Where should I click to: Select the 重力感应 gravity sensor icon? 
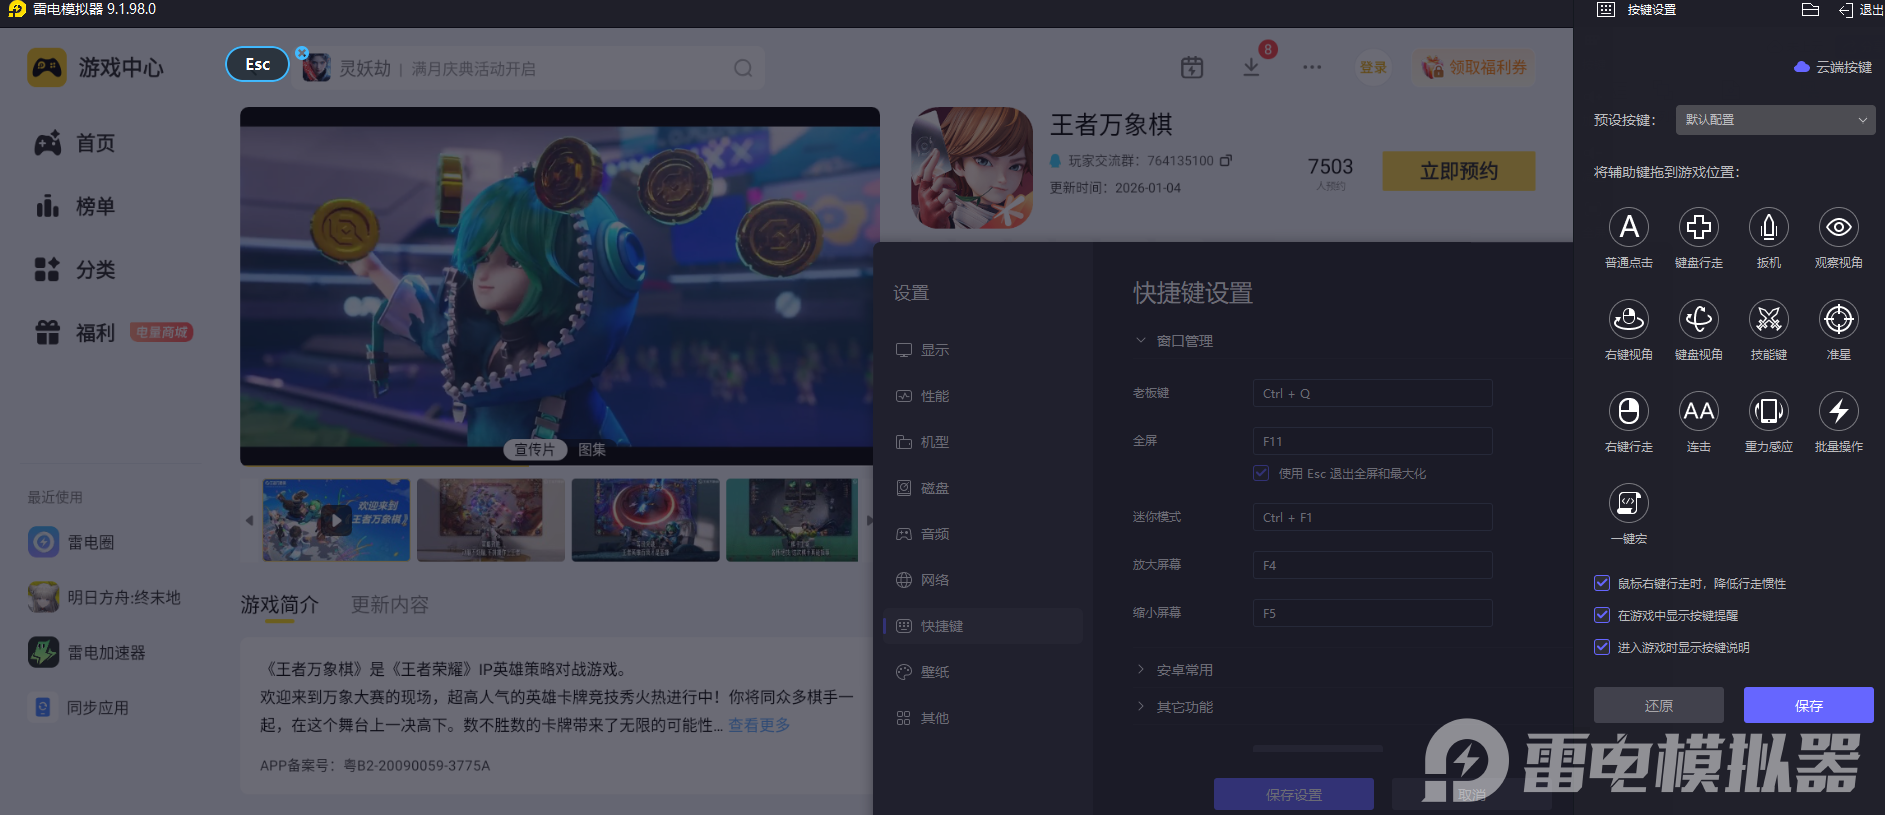tap(1769, 411)
